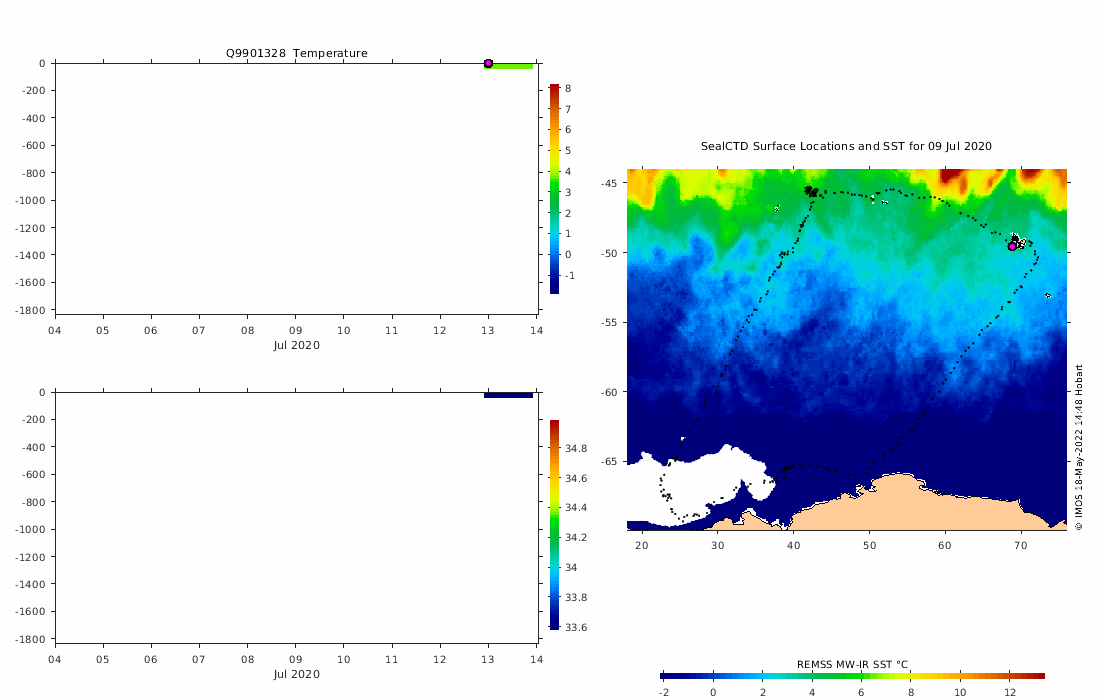Image resolution: width=1100 pixels, height=700 pixels.
Task: Click 'Jul 2020' under the temperature plot
Action: tap(297, 345)
